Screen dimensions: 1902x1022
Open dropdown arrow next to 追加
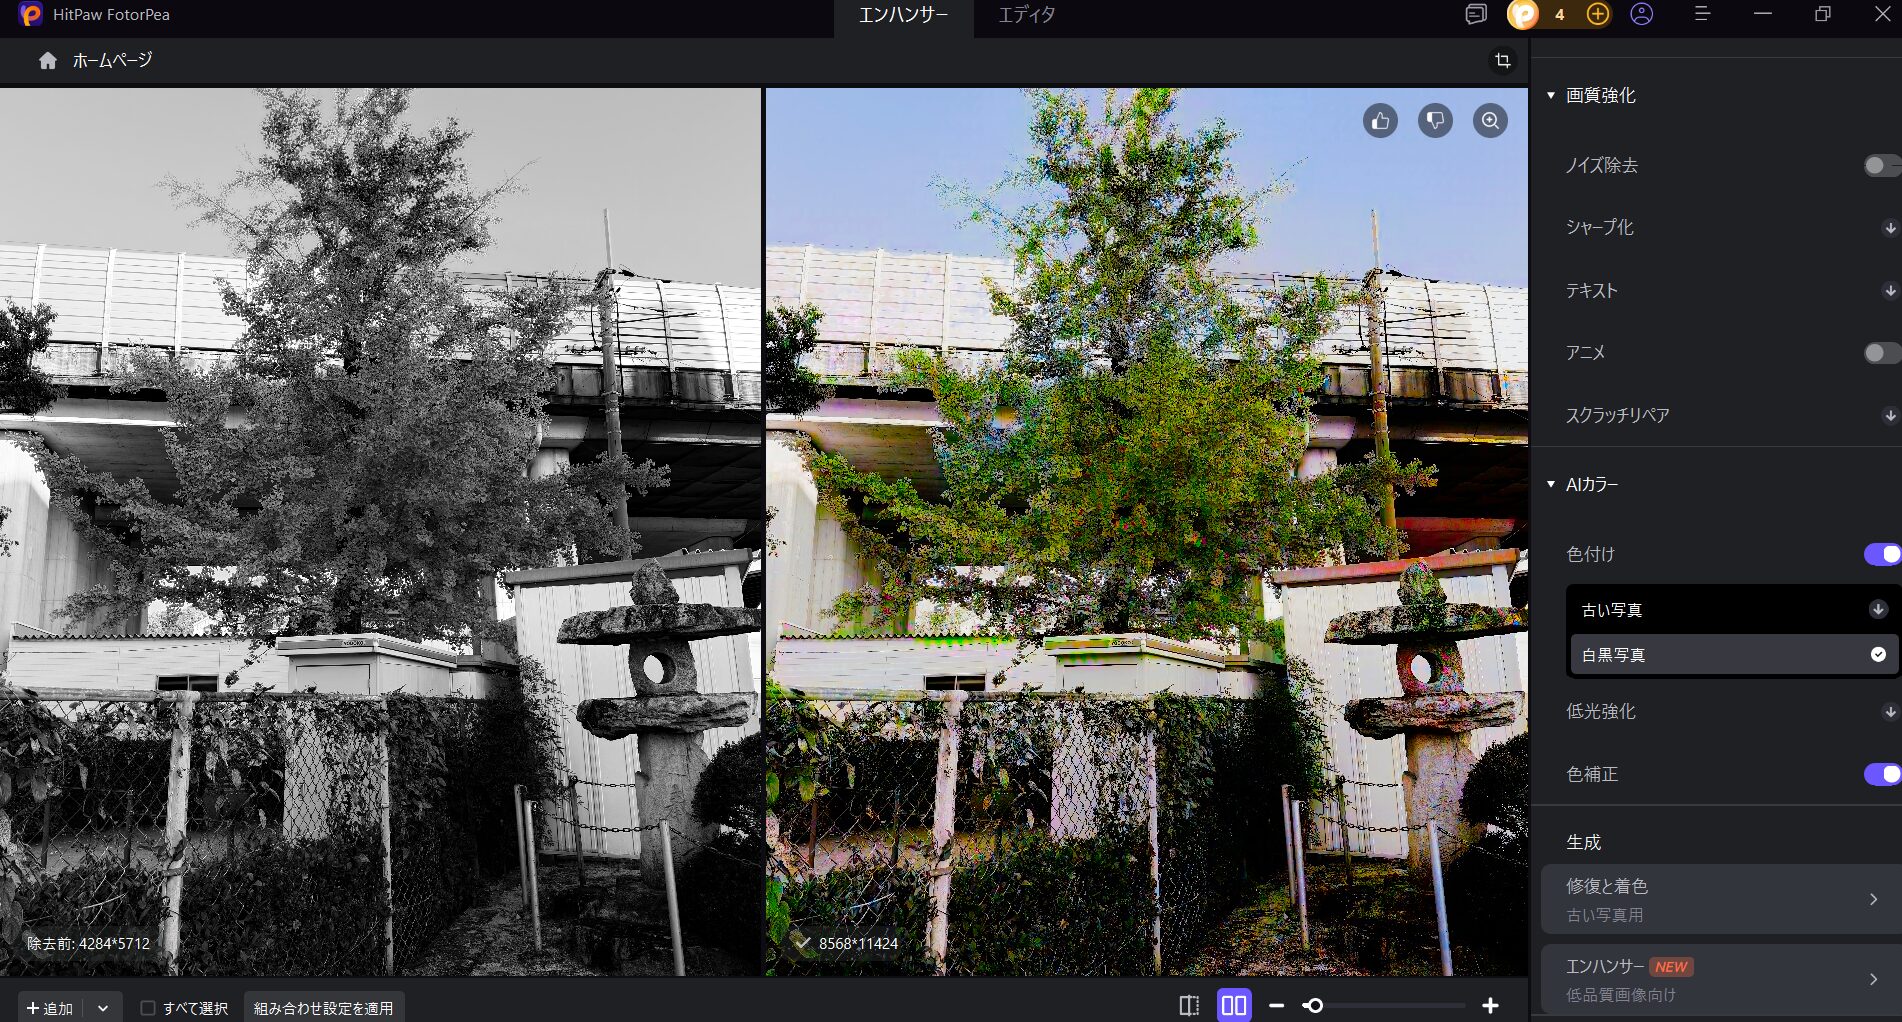coord(103,1008)
